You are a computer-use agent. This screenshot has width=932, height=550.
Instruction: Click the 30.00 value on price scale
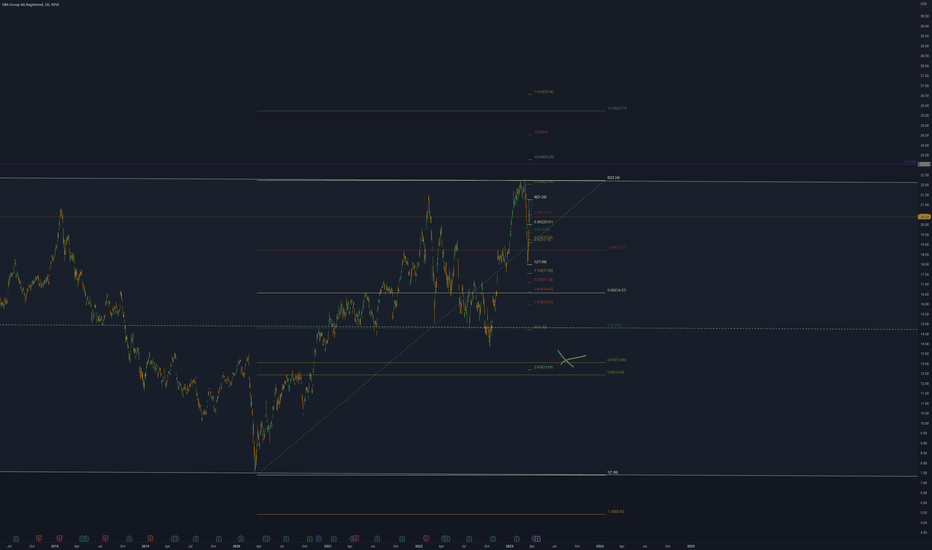pos(924,26)
